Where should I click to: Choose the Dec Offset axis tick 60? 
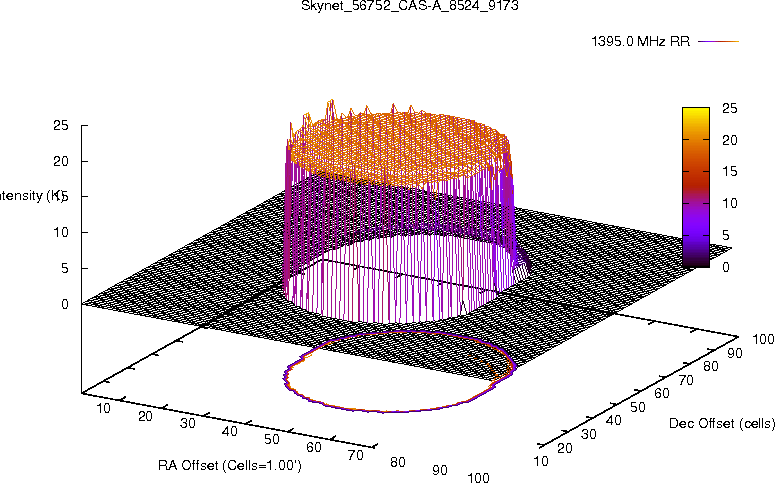pos(662,394)
